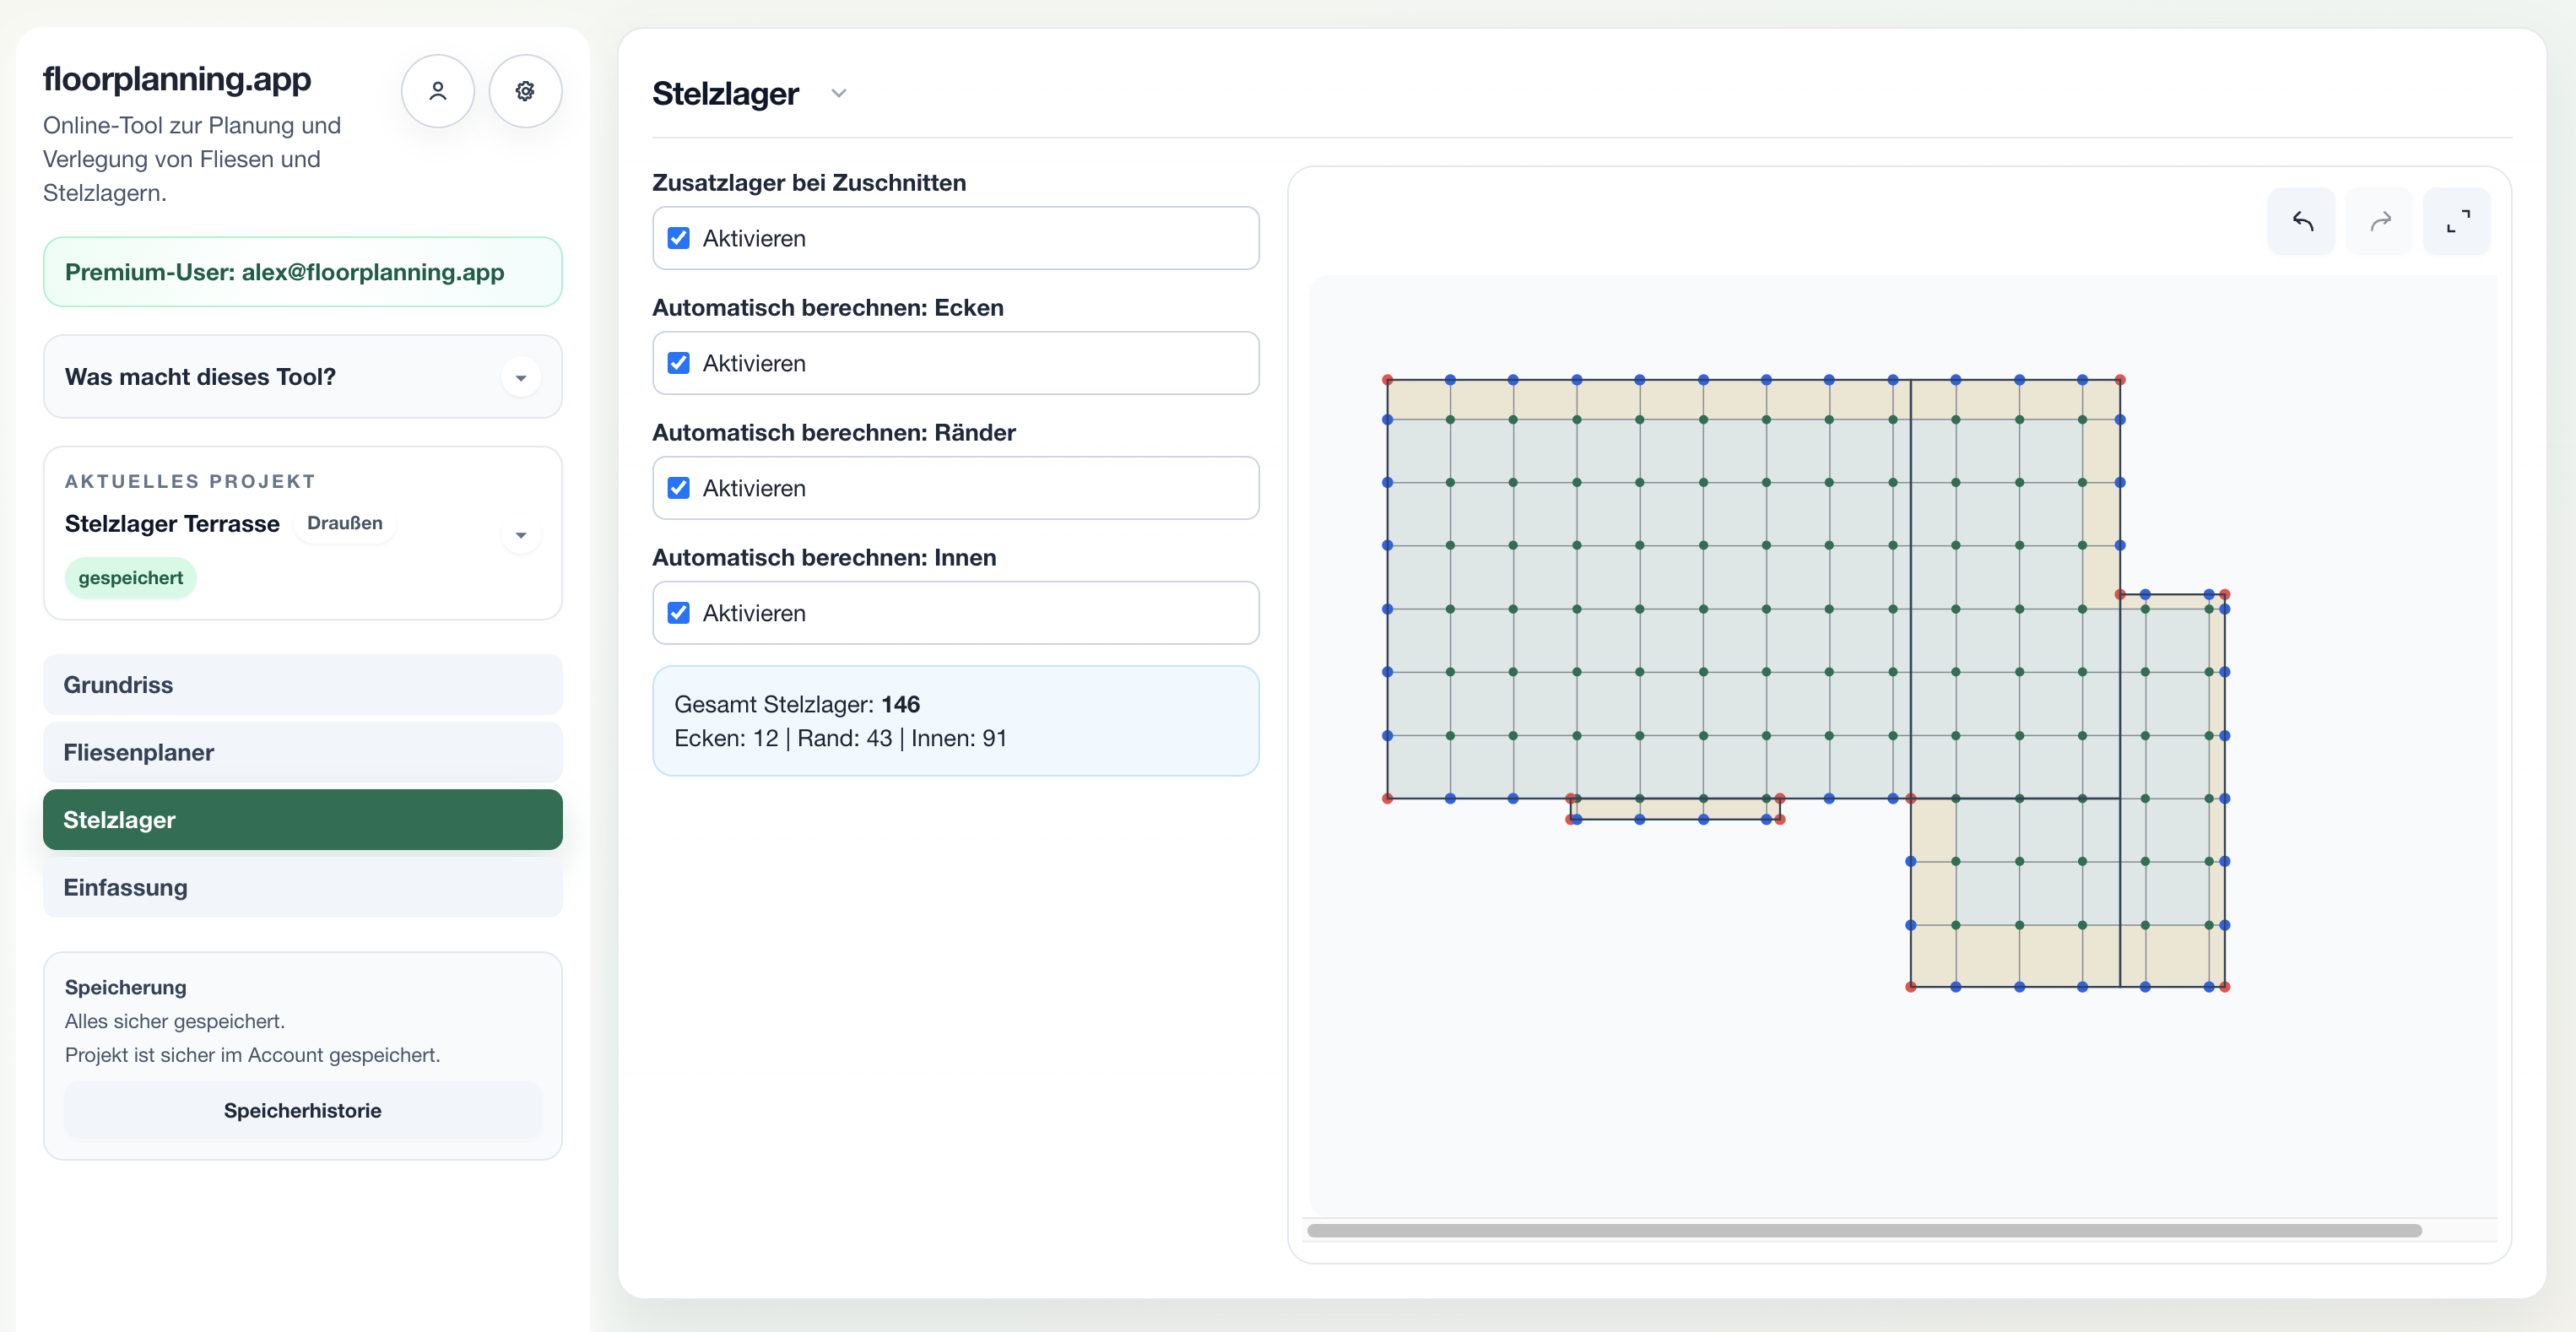Disable automatic calculation for Ecken
The height and width of the screenshot is (1332, 2576).
point(679,363)
